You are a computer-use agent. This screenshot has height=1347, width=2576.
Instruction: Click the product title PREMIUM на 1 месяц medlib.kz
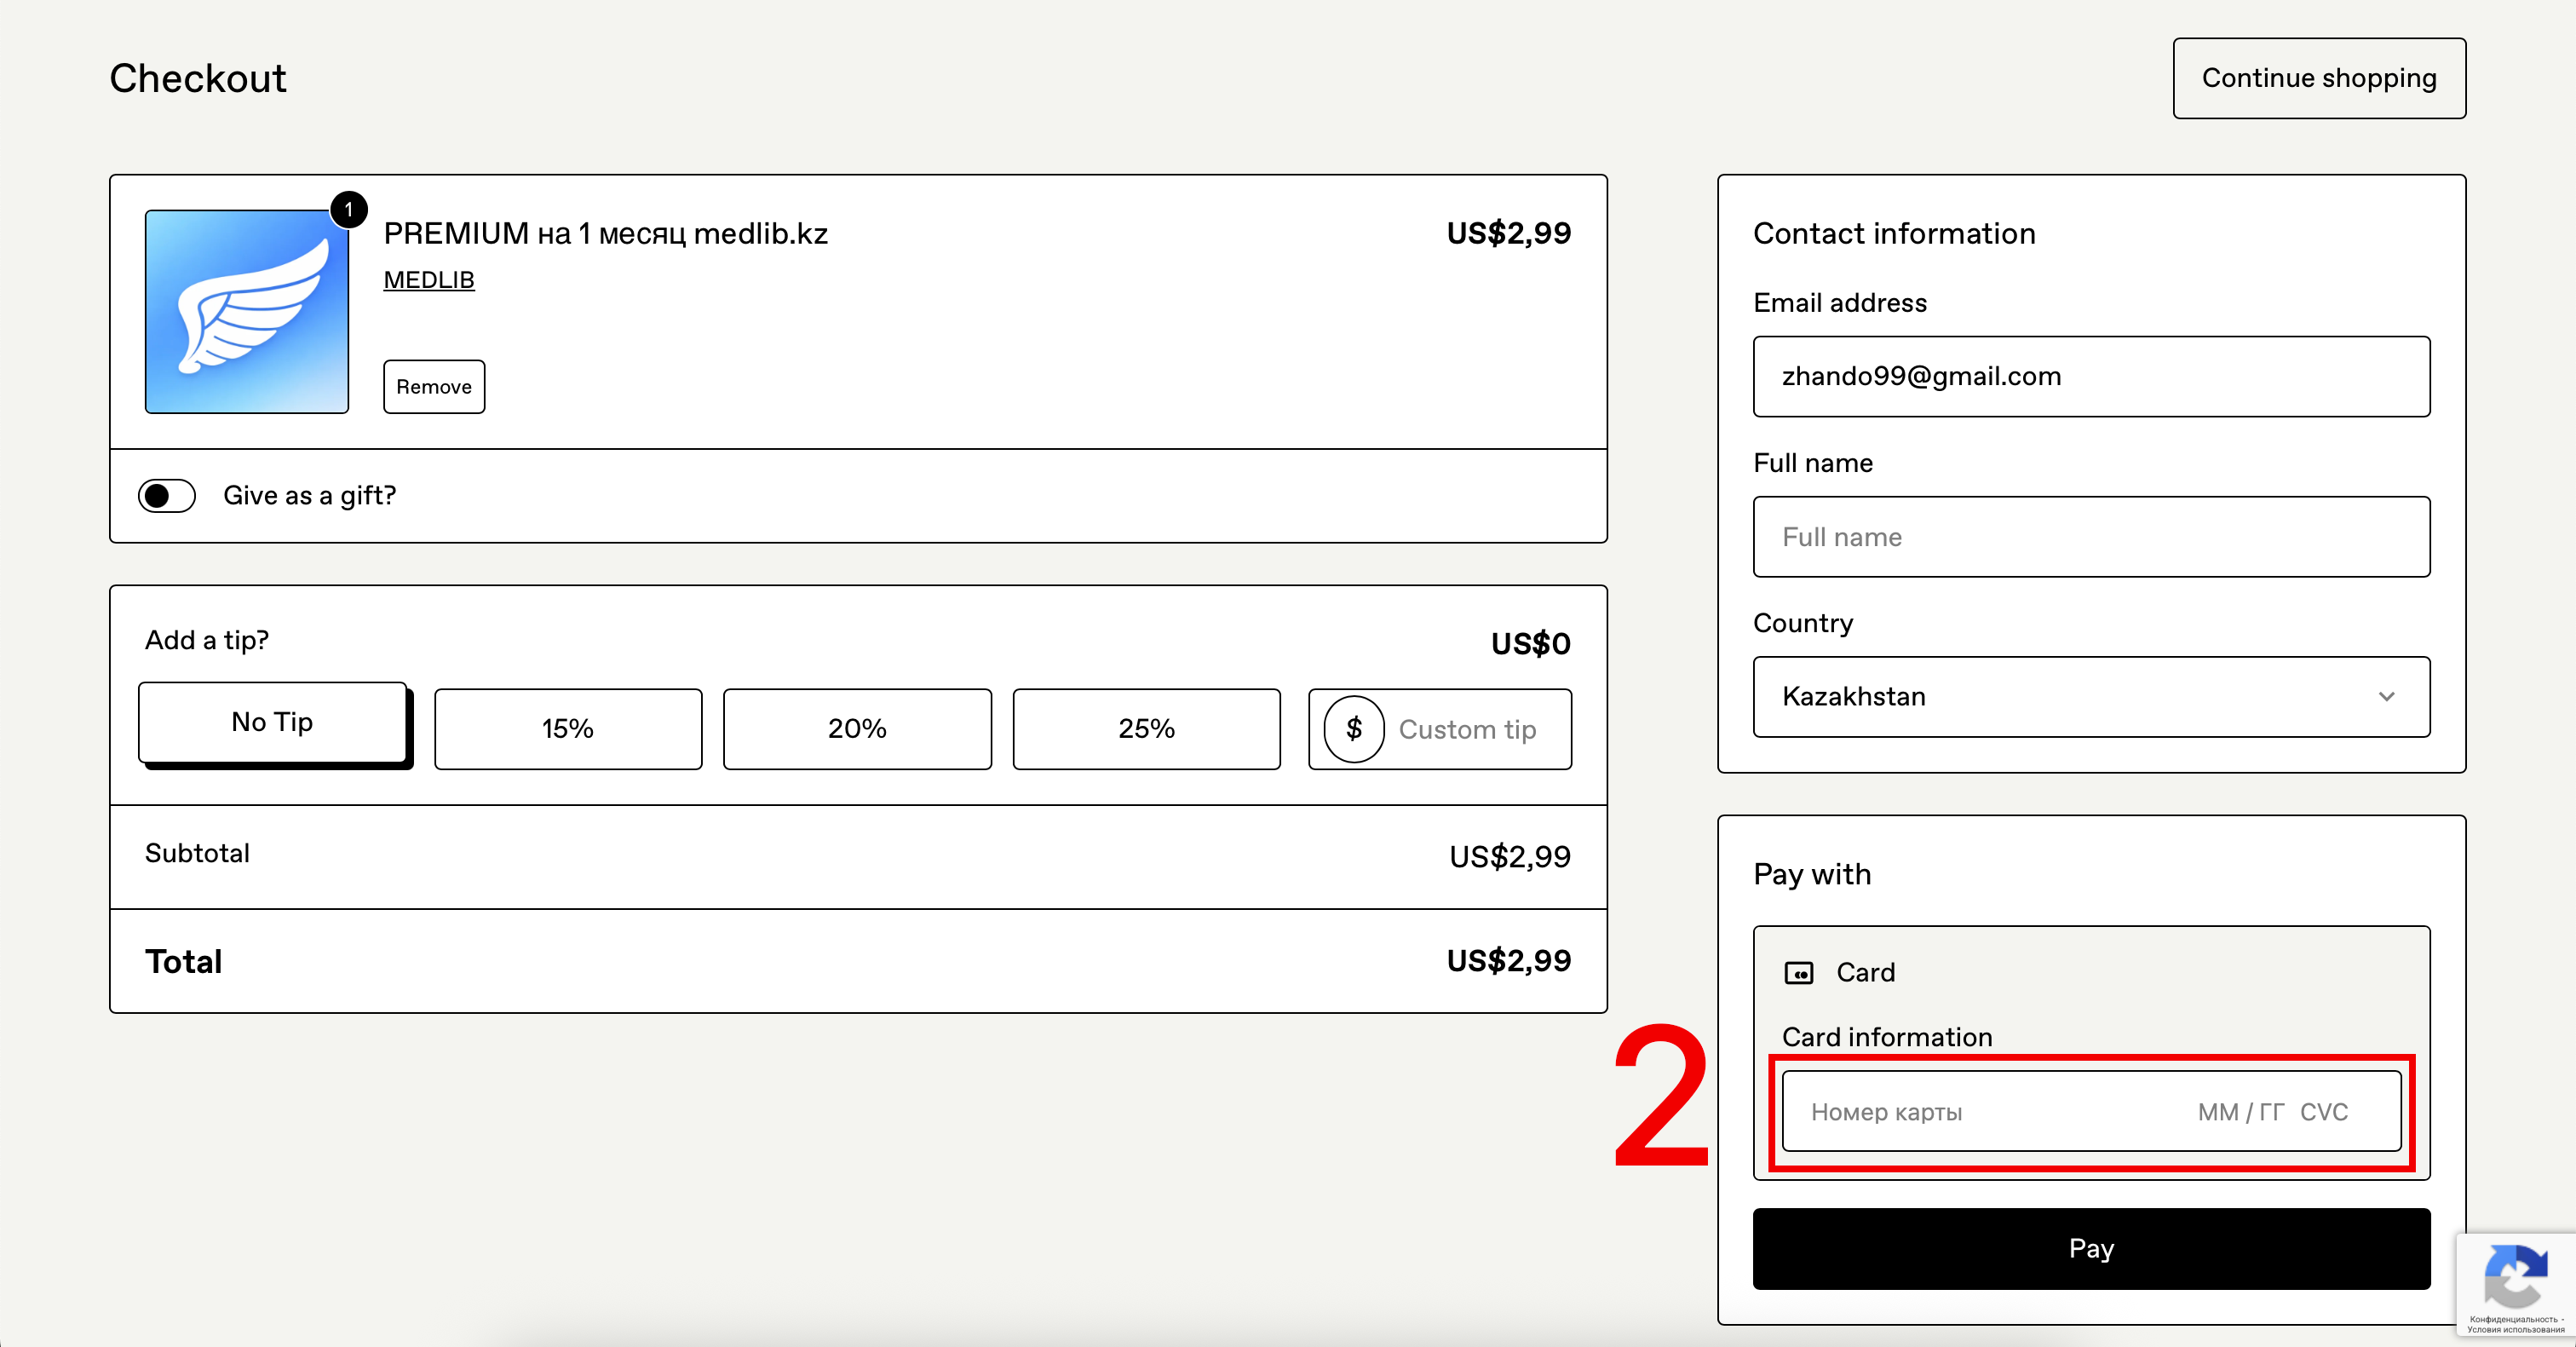pos(606,233)
